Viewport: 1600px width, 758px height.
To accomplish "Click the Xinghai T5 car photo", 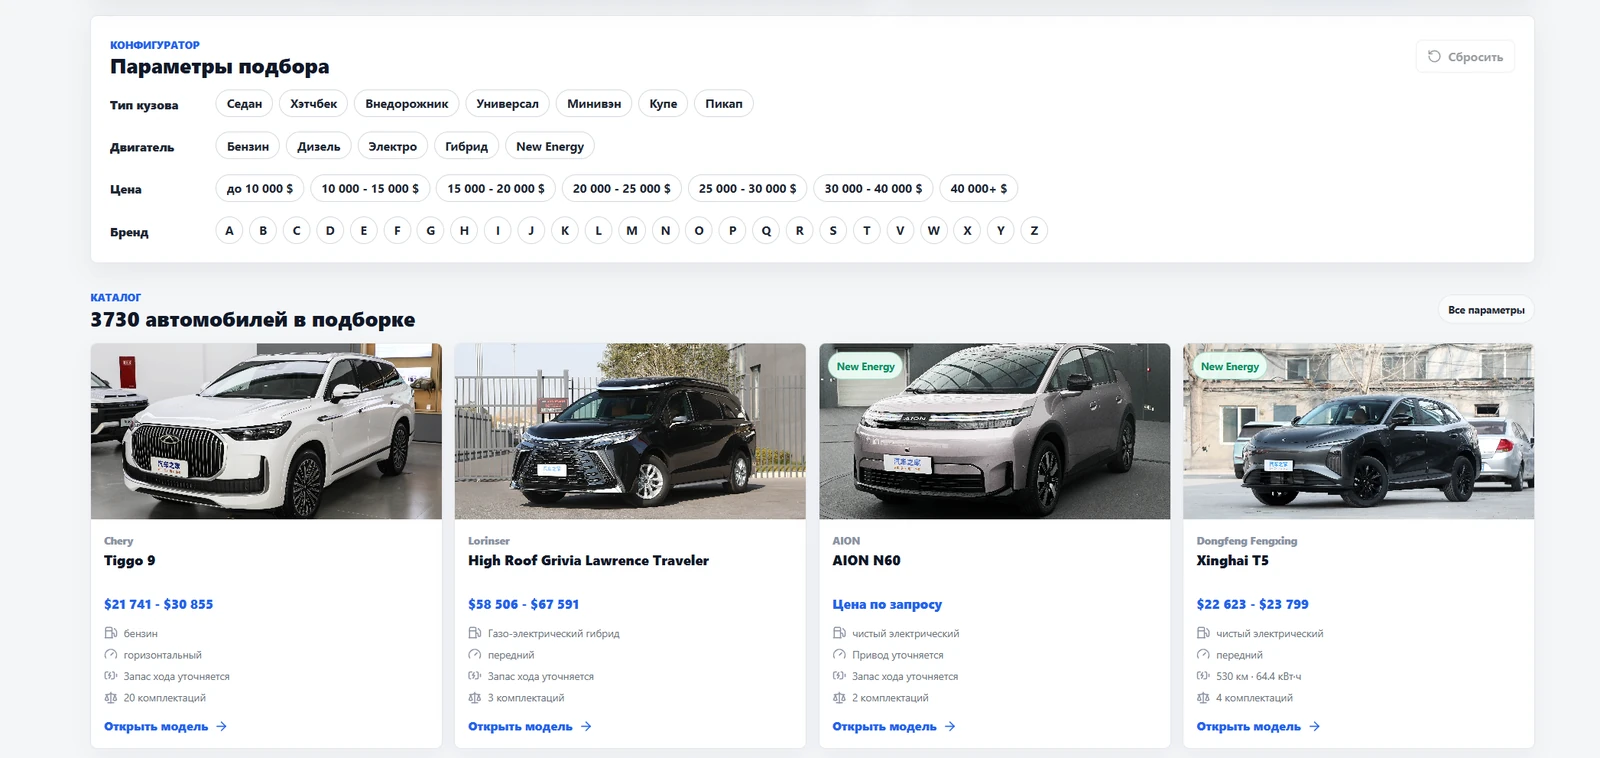I will 1358,431.
